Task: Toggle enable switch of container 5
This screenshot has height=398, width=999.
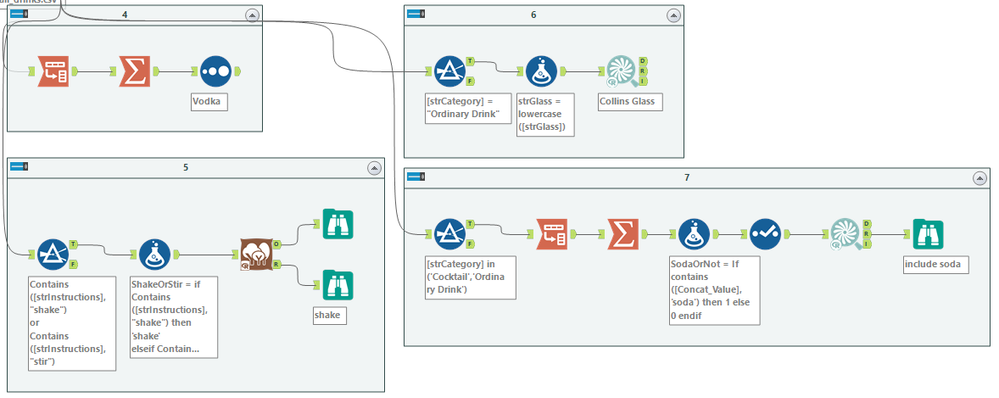Action: click(x=20, y=167)
